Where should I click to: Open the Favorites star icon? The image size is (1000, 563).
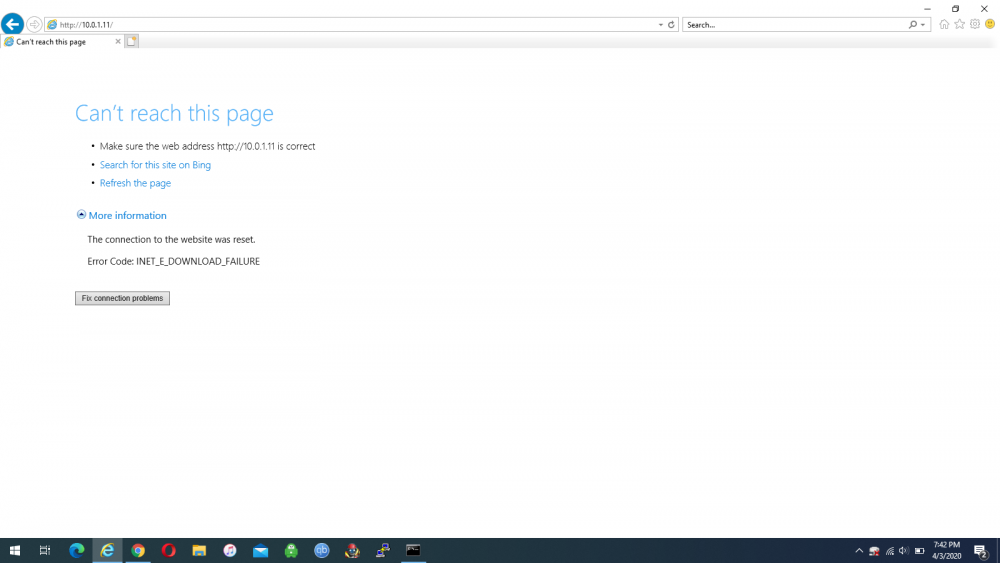coord(959,24)
